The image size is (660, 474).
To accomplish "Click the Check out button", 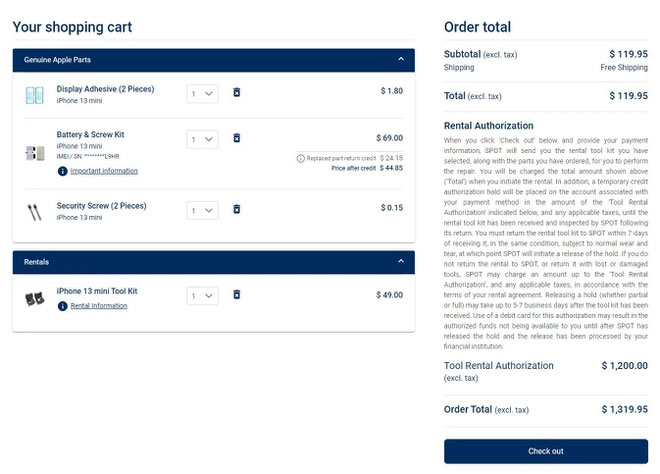I will click(x=545, y=451).
